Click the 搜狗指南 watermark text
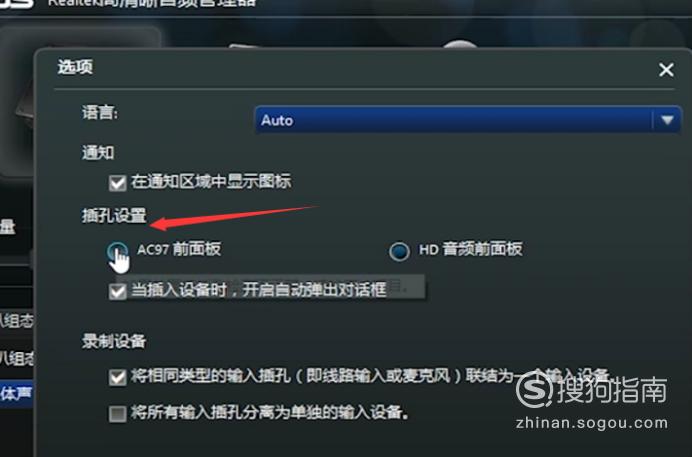Image resolution: width=692 pixels, height=457 pixels. click(612, 390)
